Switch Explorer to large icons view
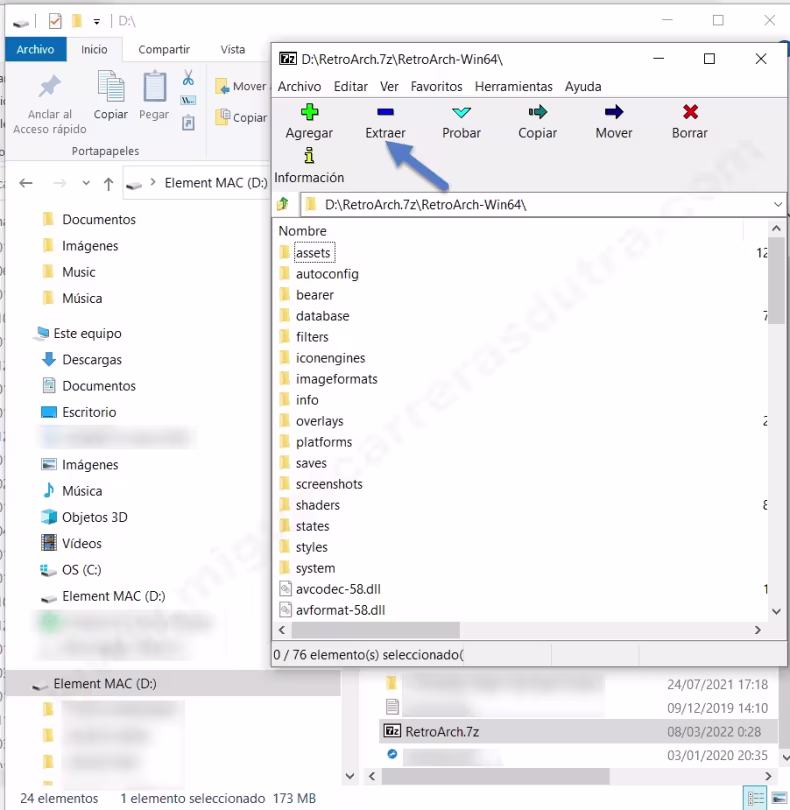Screen dimensions: 790x810 (x=778, y=798)
